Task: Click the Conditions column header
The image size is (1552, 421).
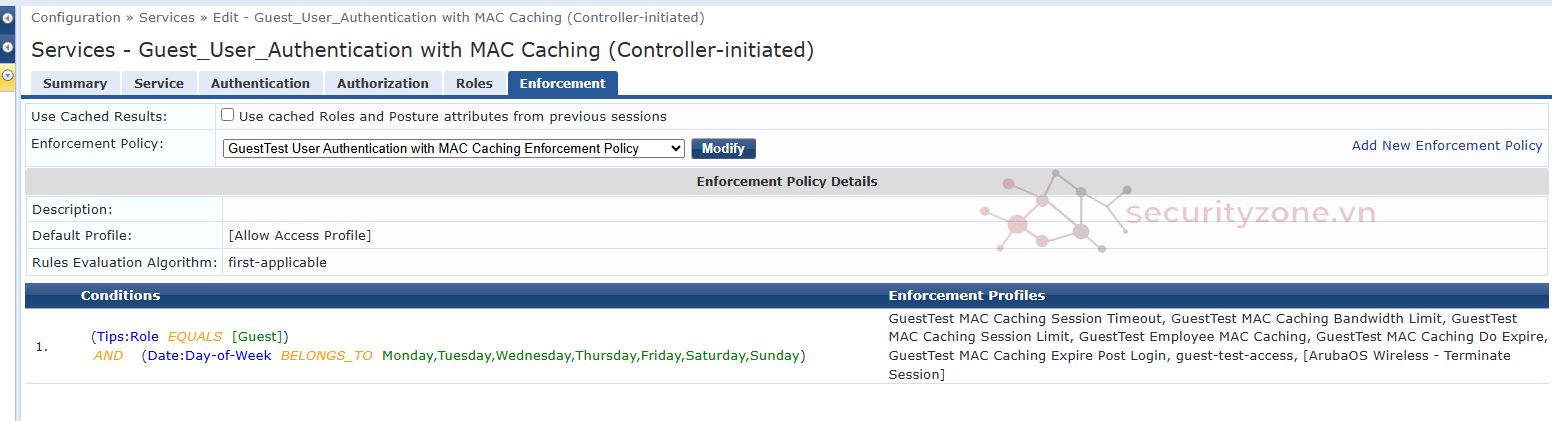Action: [120, 296]
